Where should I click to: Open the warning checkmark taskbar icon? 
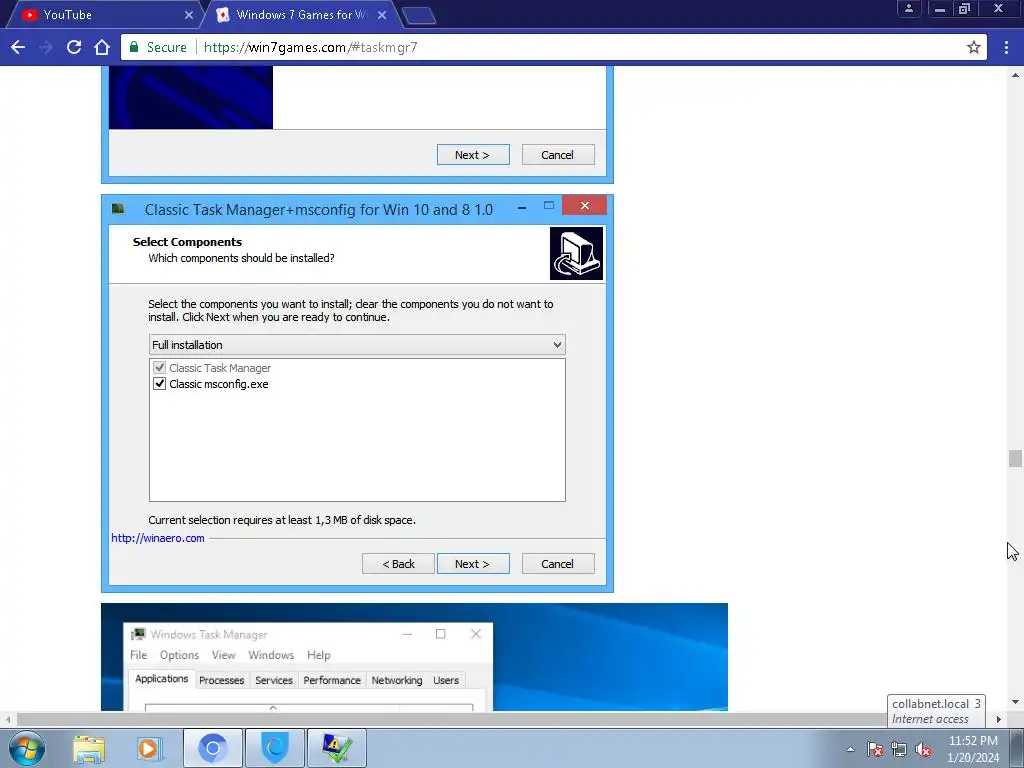336,748
